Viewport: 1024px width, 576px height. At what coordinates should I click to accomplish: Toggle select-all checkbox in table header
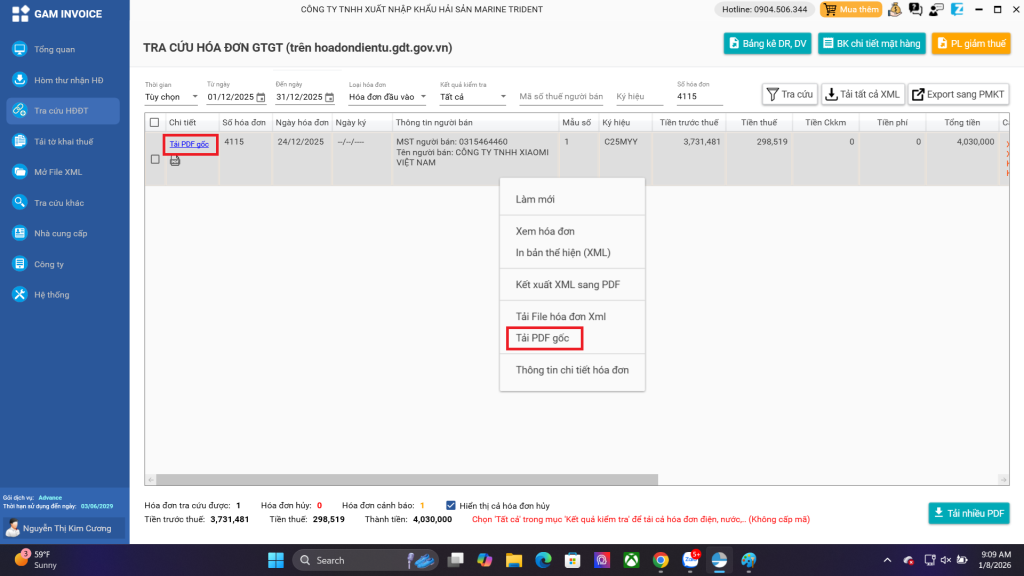click(154, 123)
